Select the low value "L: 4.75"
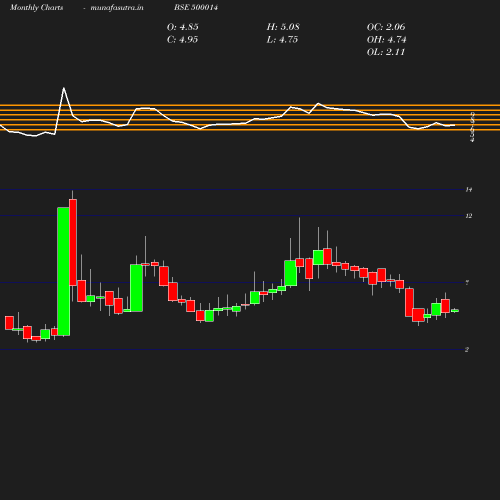The image size is (500, 500). point(282,40)
